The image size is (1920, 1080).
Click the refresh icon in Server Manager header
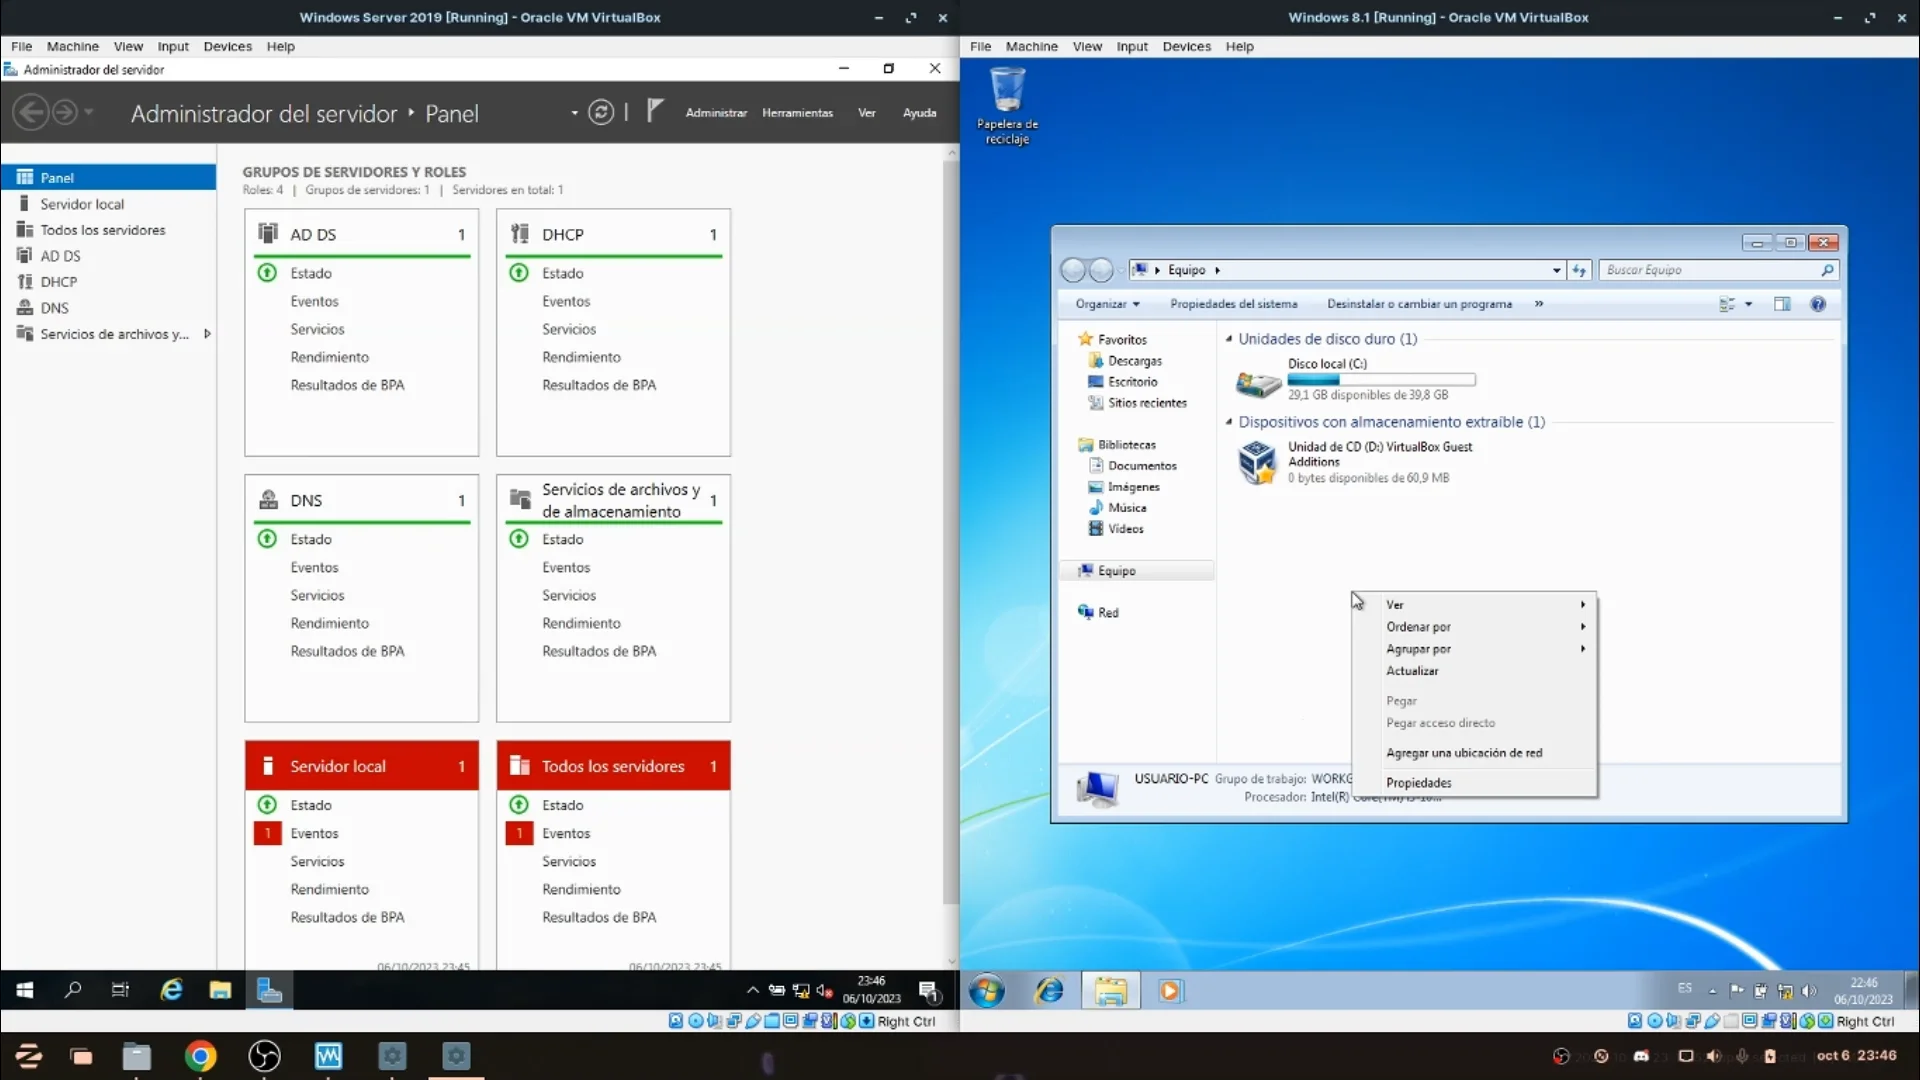point(600,112)
